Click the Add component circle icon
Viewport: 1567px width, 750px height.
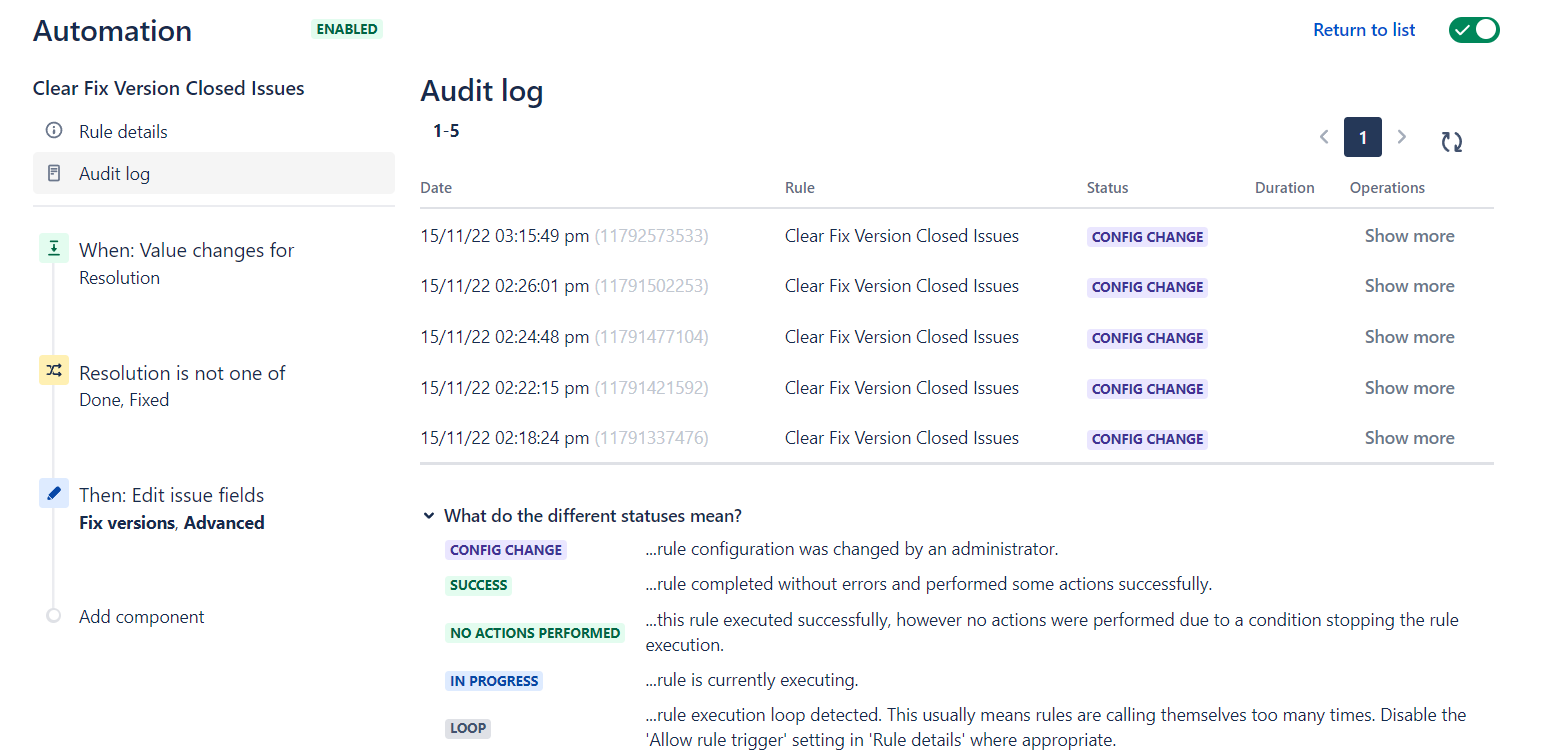(x=53, y=617)
